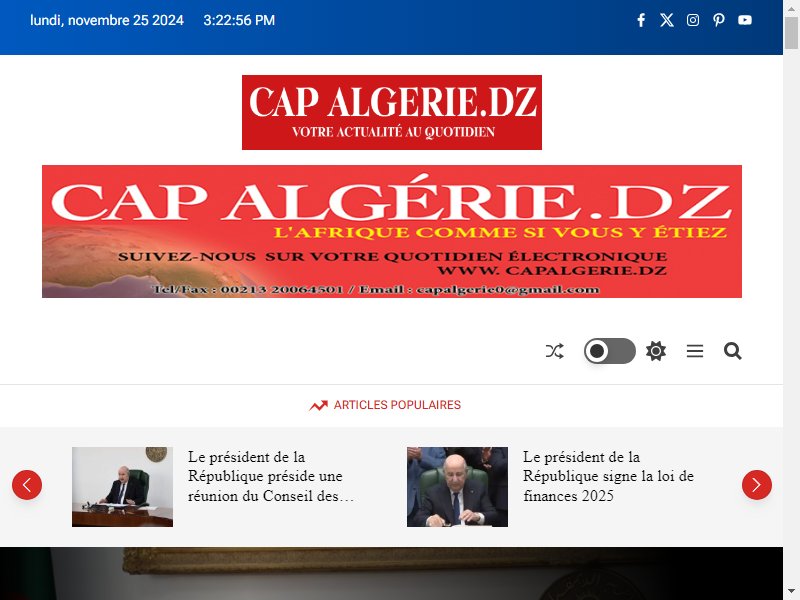Open the Facebook page icon
The height and width of the screenshot is (600, 800).
641,20
